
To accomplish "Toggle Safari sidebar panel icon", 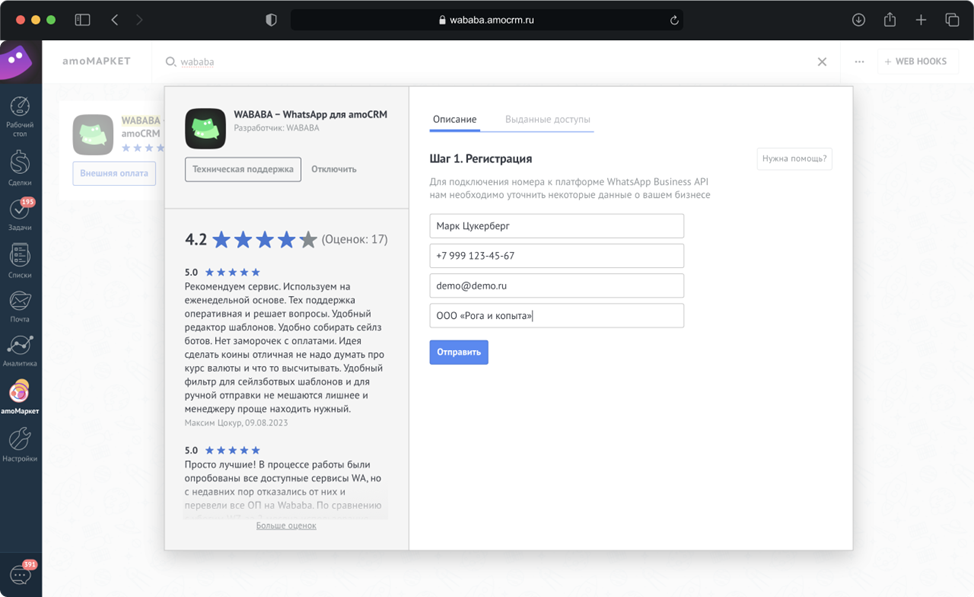I will pos(82,20).
